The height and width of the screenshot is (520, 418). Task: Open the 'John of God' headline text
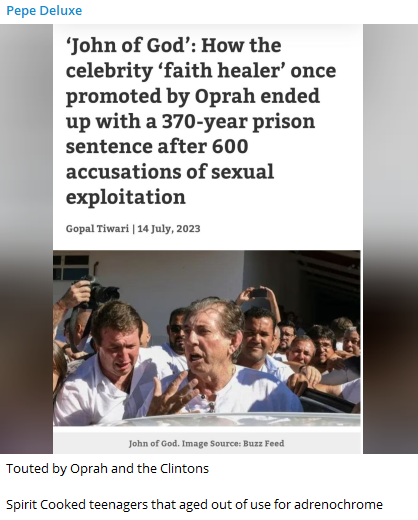(x=201, y=121)
